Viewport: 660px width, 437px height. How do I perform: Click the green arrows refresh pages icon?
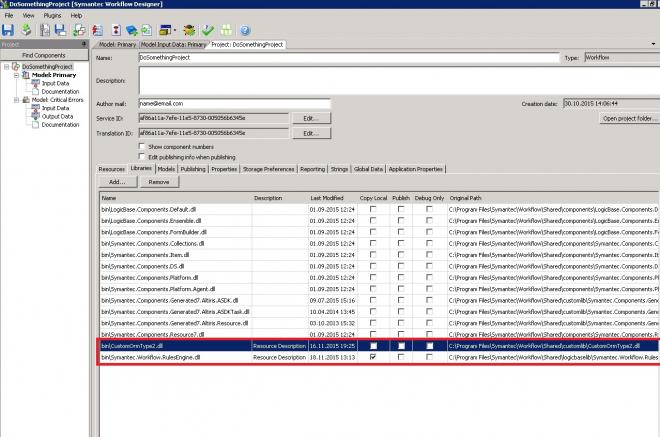click(79, 30)
